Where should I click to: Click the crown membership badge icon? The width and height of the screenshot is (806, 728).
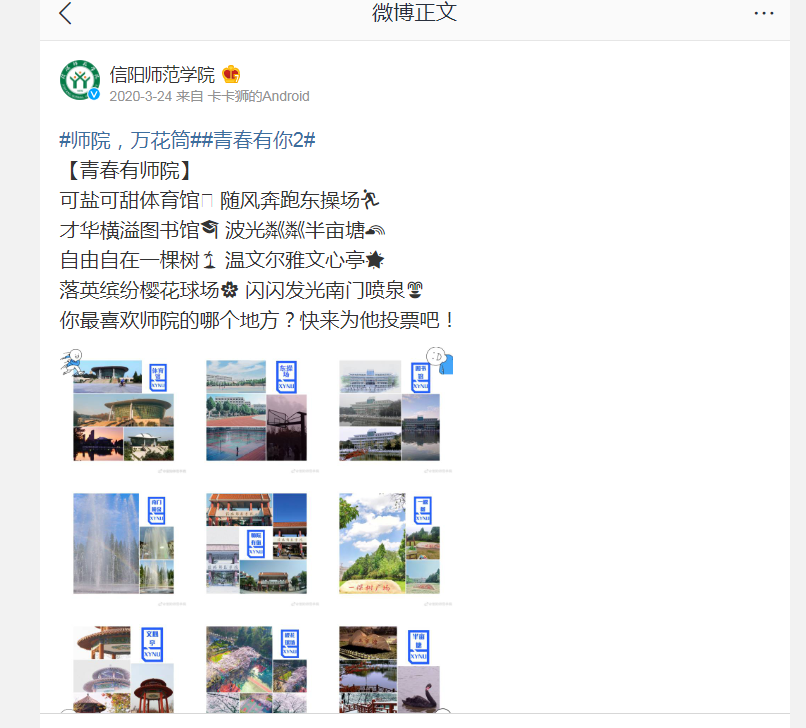tap(231, 75)
